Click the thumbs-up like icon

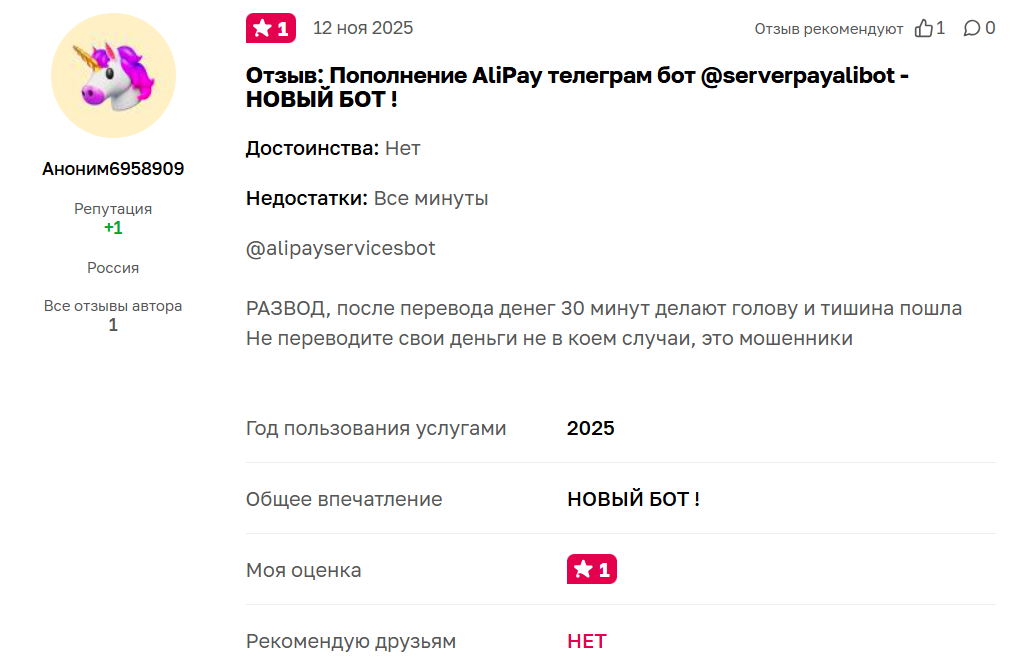[925, 28]
